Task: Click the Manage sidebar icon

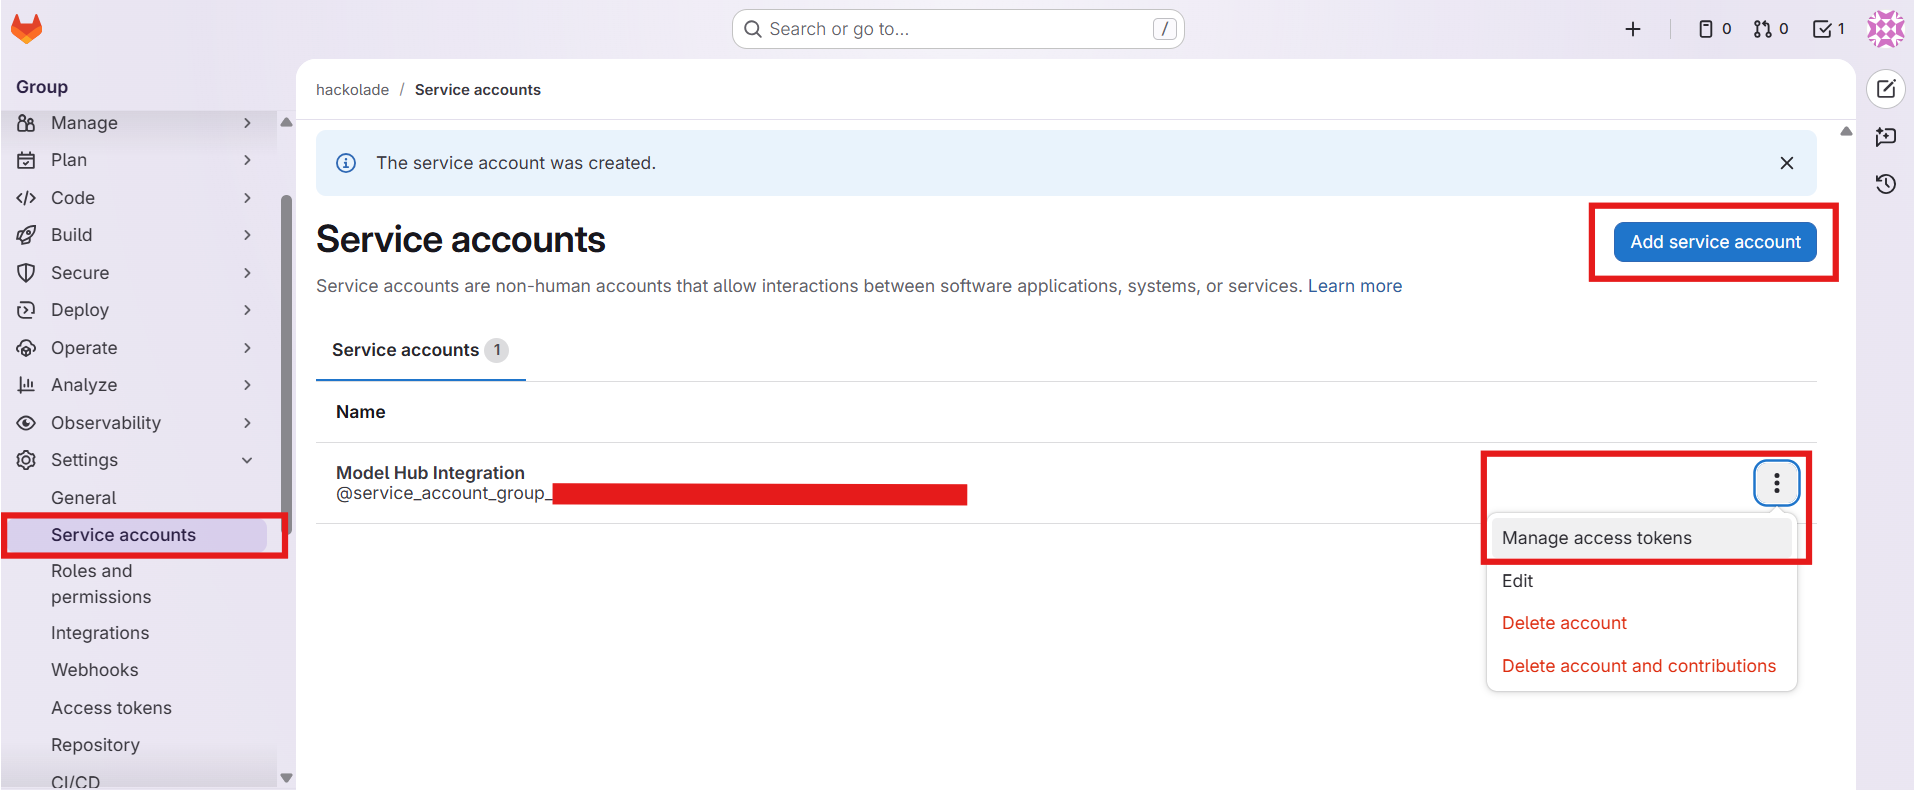Action: [x=27, y=123]
